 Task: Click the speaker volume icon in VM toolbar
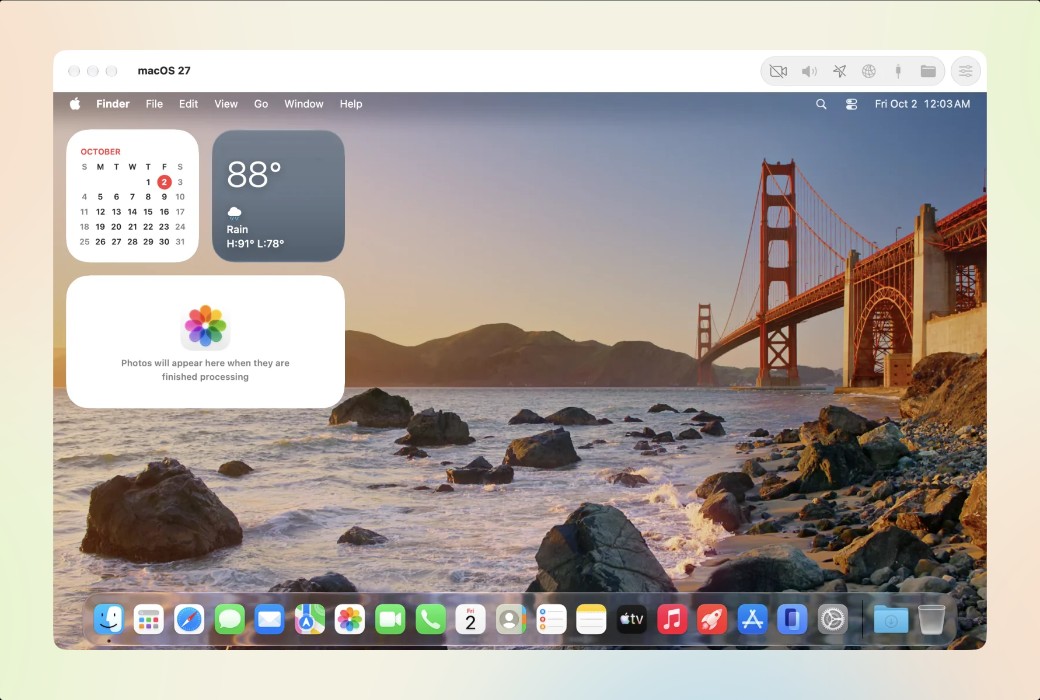point(809,71)
